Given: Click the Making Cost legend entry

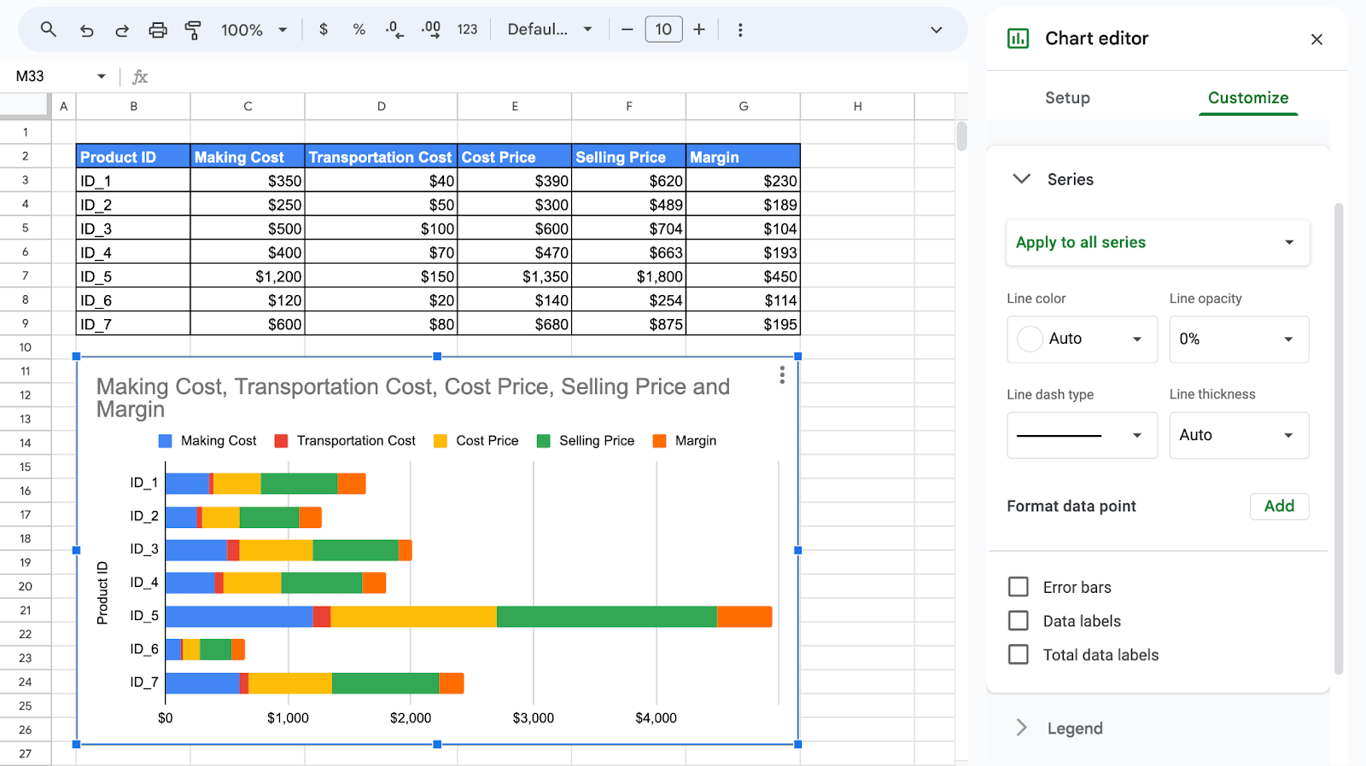Looking at the screenshot, I should coord(208,441).
